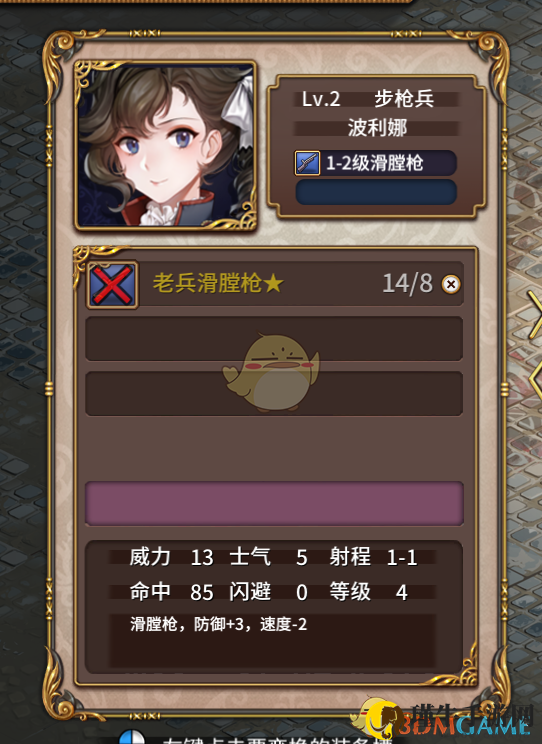This screenshot has height=744, width=542.
Task: Click the 滑膛枪 防御+3 description text
Action: (x=218, y=624)
